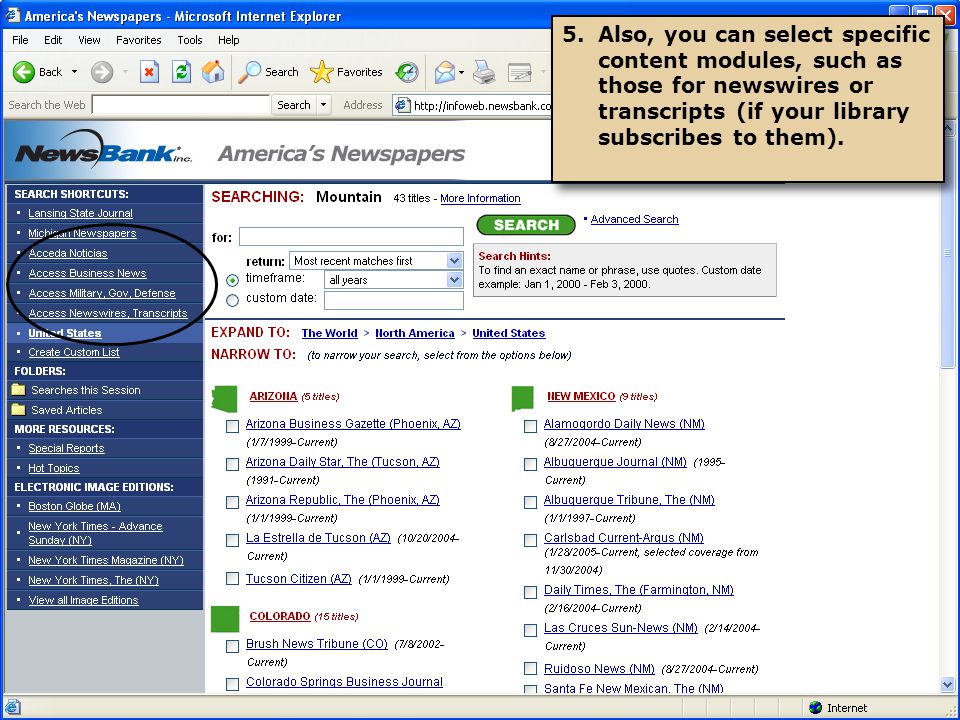Image resolution: width=960 pixels, height=720 pixels.
Task: Click the History clock icon
Action: click(x=407, y=72)
